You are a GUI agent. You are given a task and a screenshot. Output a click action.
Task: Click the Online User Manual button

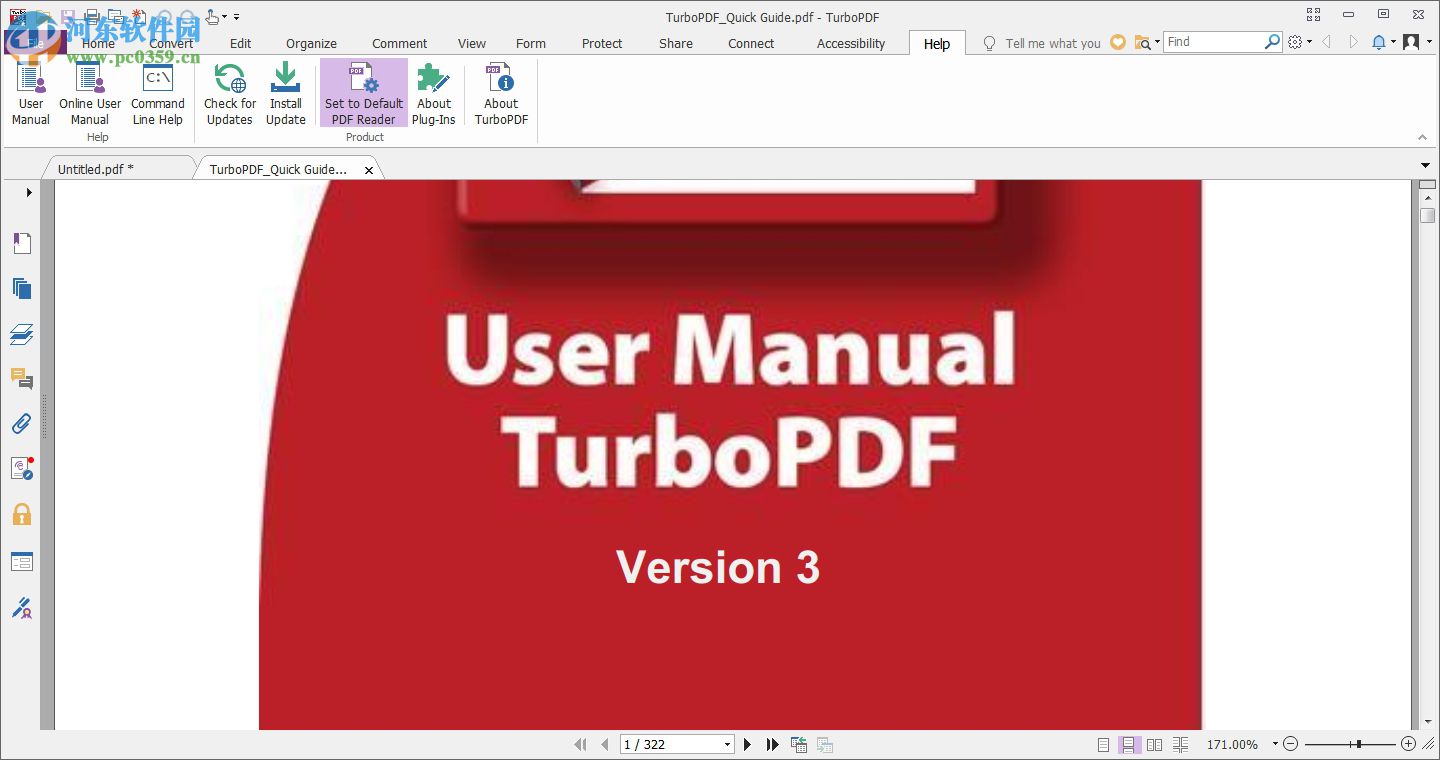tap(89, 93)
